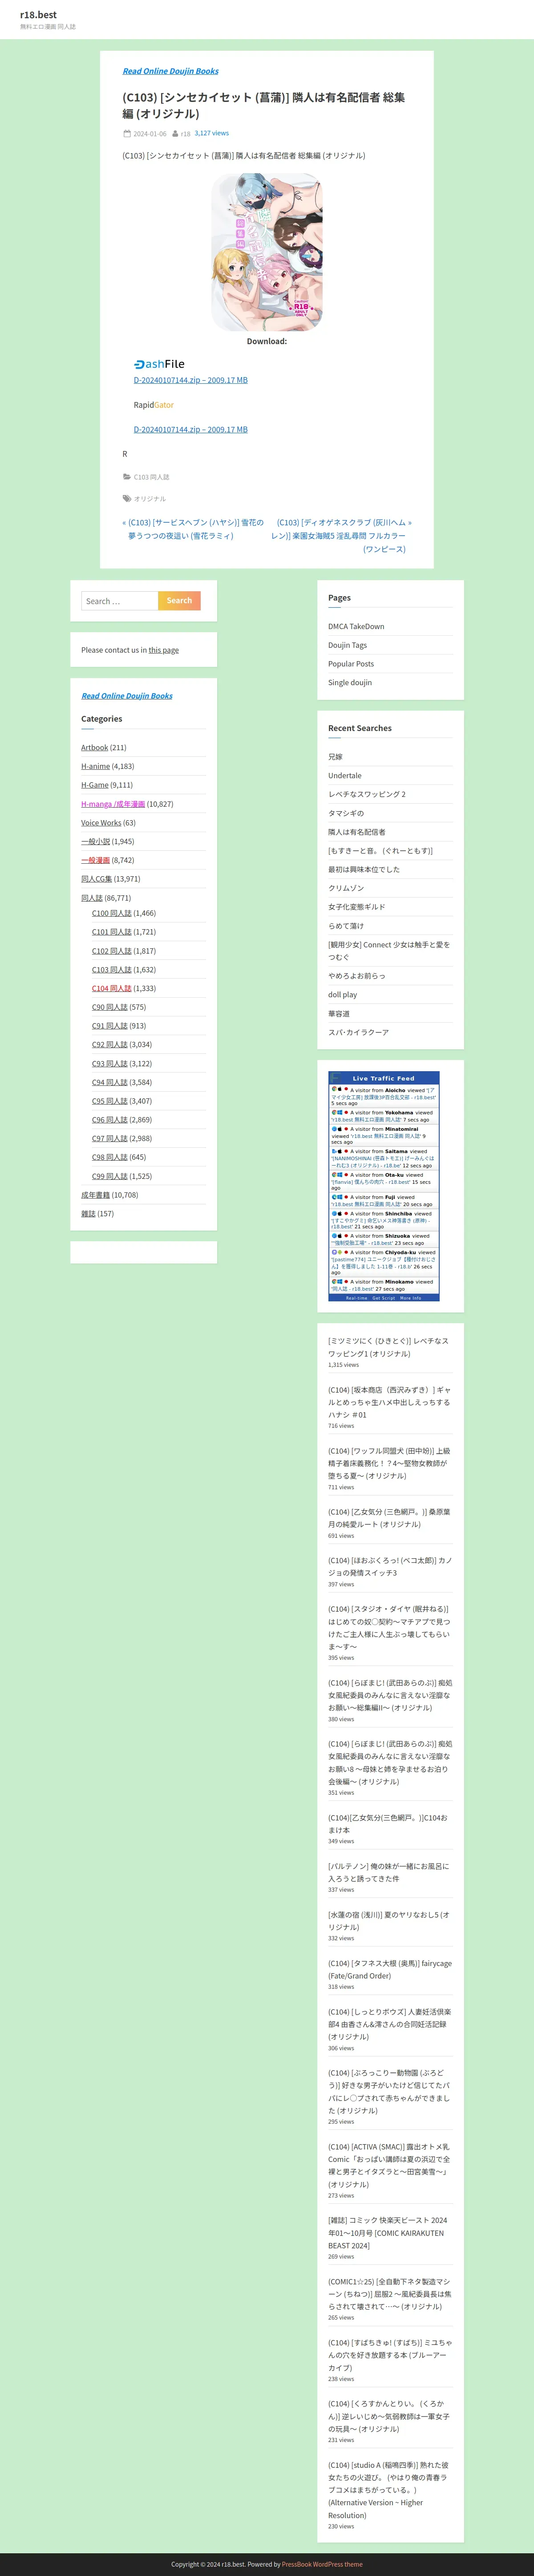Viewport: 534px width, 2576px height.
Task: Open Get Script link in the traffic feed
Action: click(384, 1298)
